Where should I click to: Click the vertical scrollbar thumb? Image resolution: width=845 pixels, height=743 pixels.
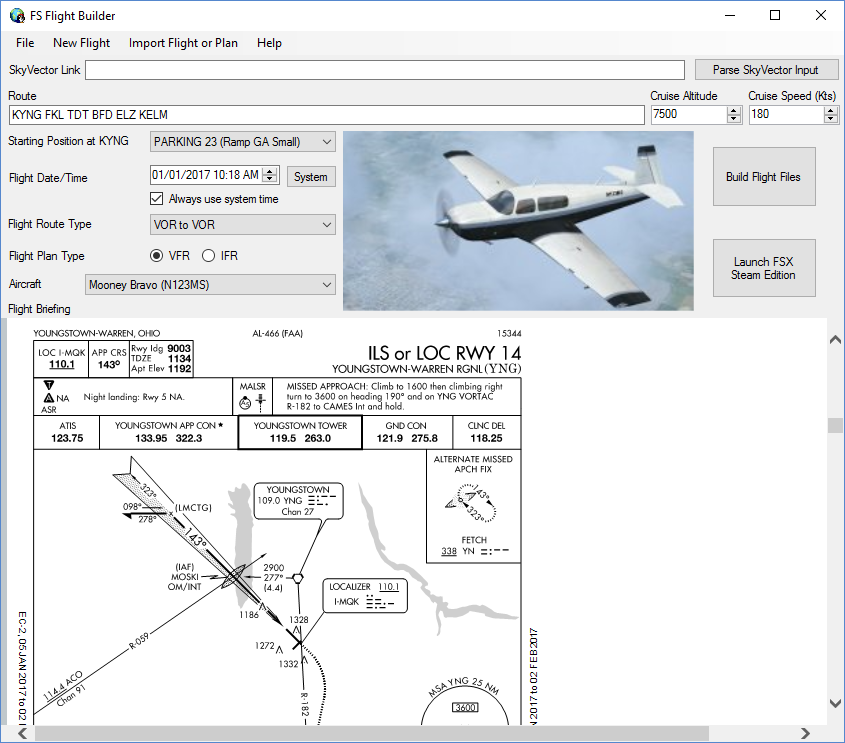tap(835, 425)
